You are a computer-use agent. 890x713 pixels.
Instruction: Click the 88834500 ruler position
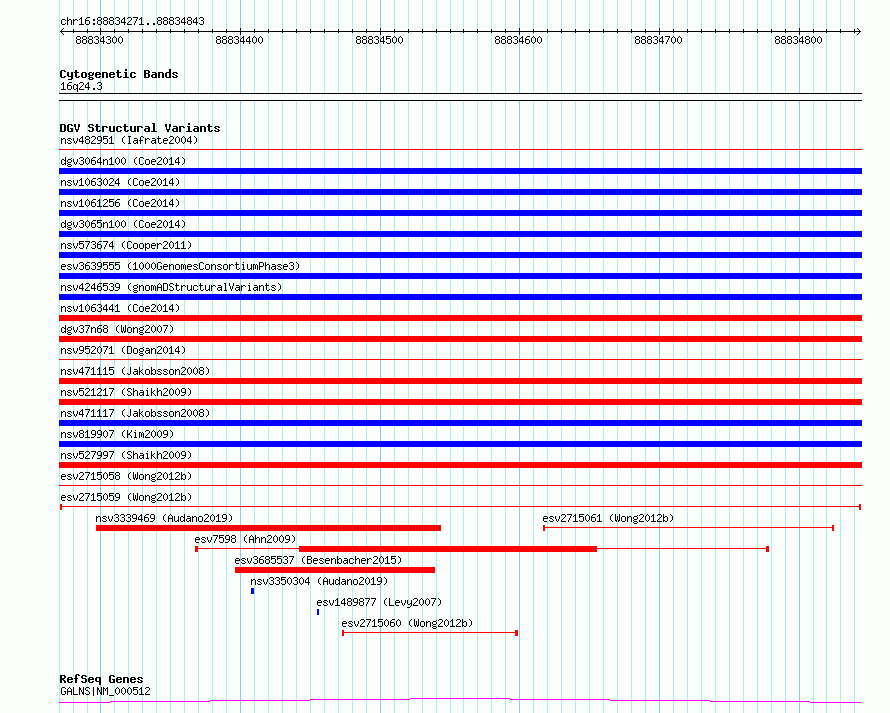tap(379, 40)
